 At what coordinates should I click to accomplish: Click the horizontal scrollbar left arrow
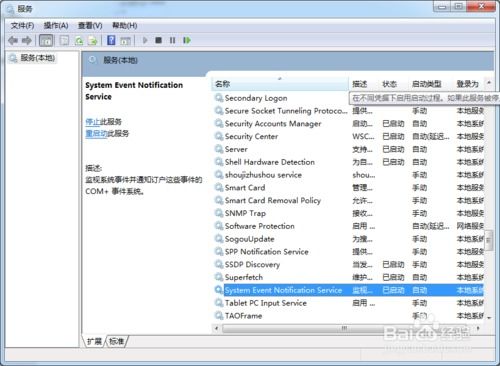(x=216, y=329)
